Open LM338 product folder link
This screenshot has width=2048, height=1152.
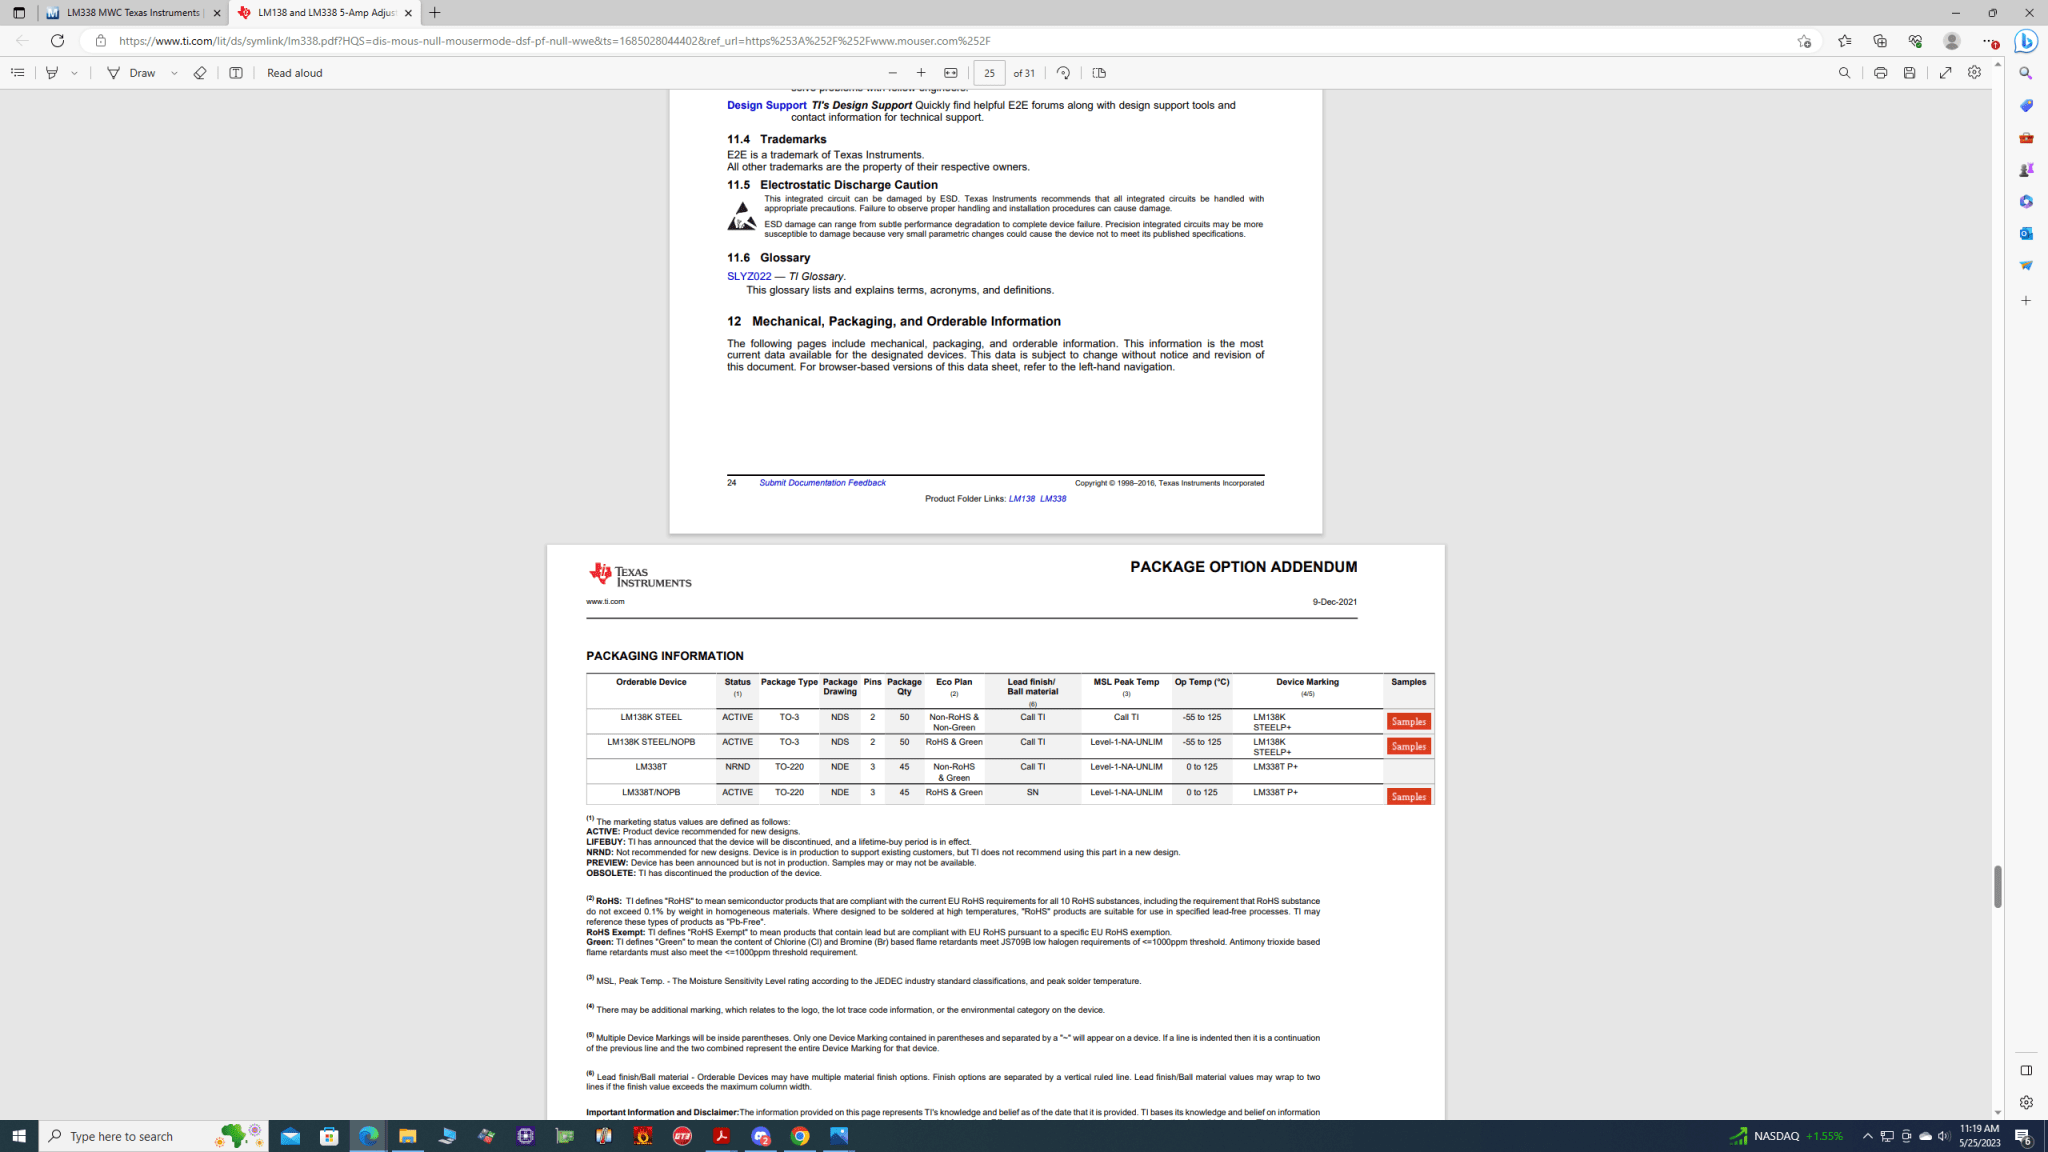click(1053, 499)
